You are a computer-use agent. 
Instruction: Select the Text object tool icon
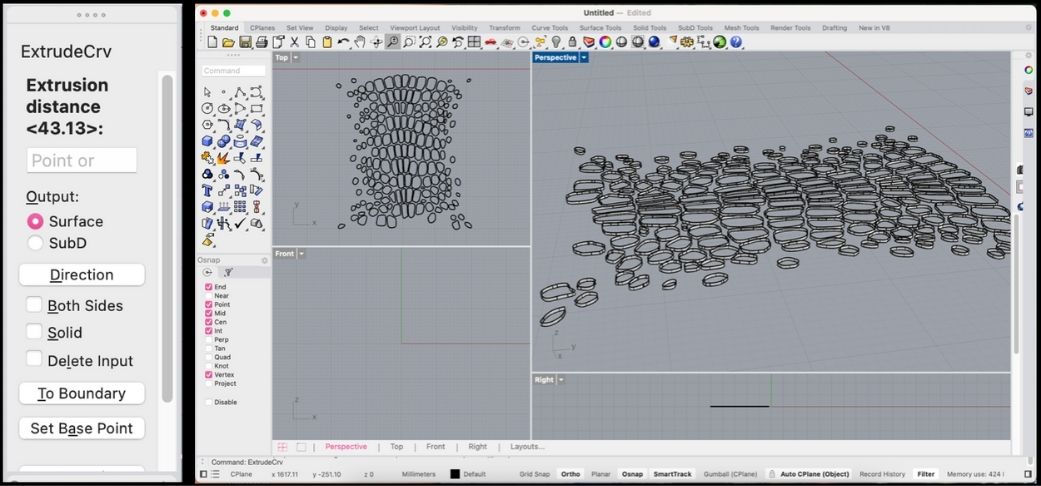pyautogui.click(x=207, y=189)
